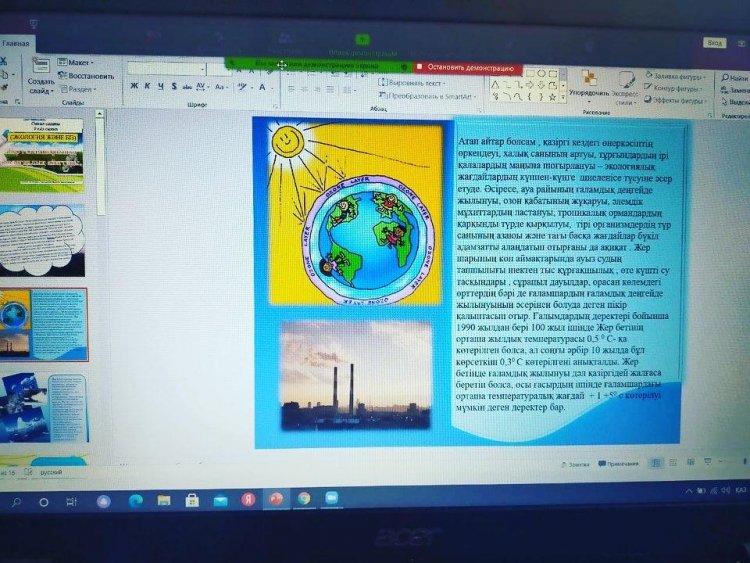The width and height of the screenshot is (750, 563).
Task: Toggle italic formatting (К)
Action: click(x=147, y=86)
